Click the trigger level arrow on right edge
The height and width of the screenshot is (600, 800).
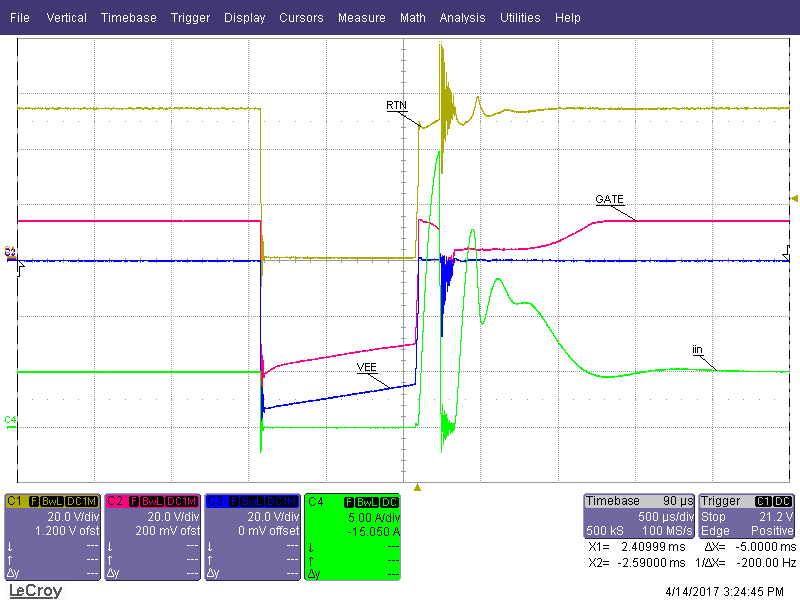(794, 198)
